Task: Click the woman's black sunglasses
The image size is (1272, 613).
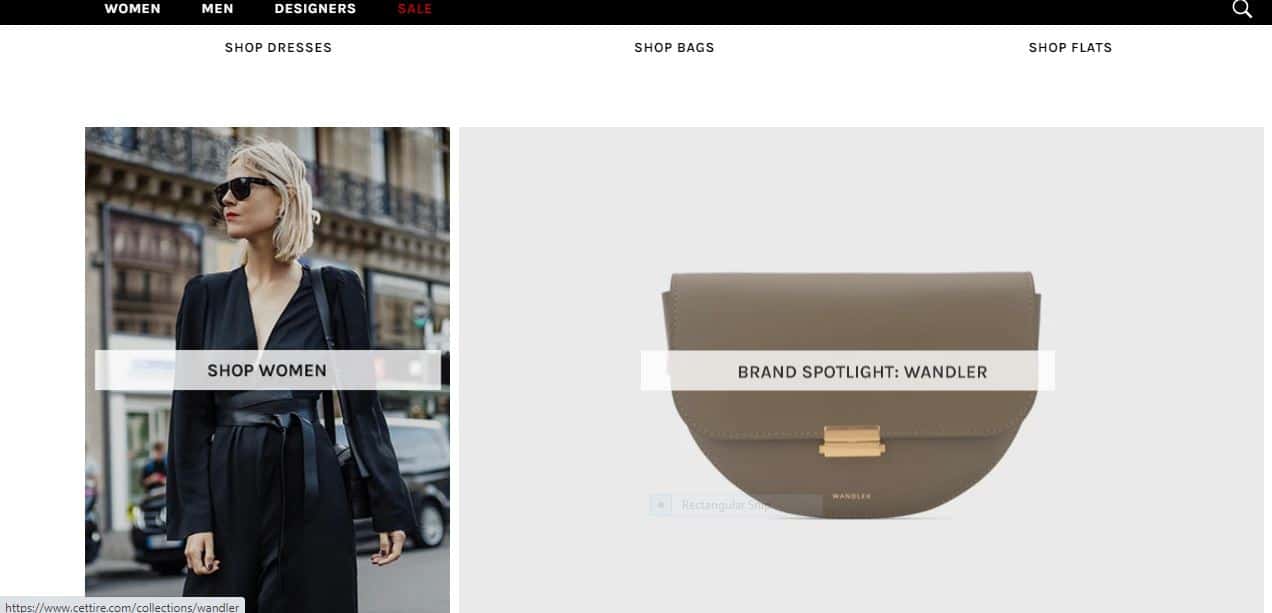Action: coord(242,189)
